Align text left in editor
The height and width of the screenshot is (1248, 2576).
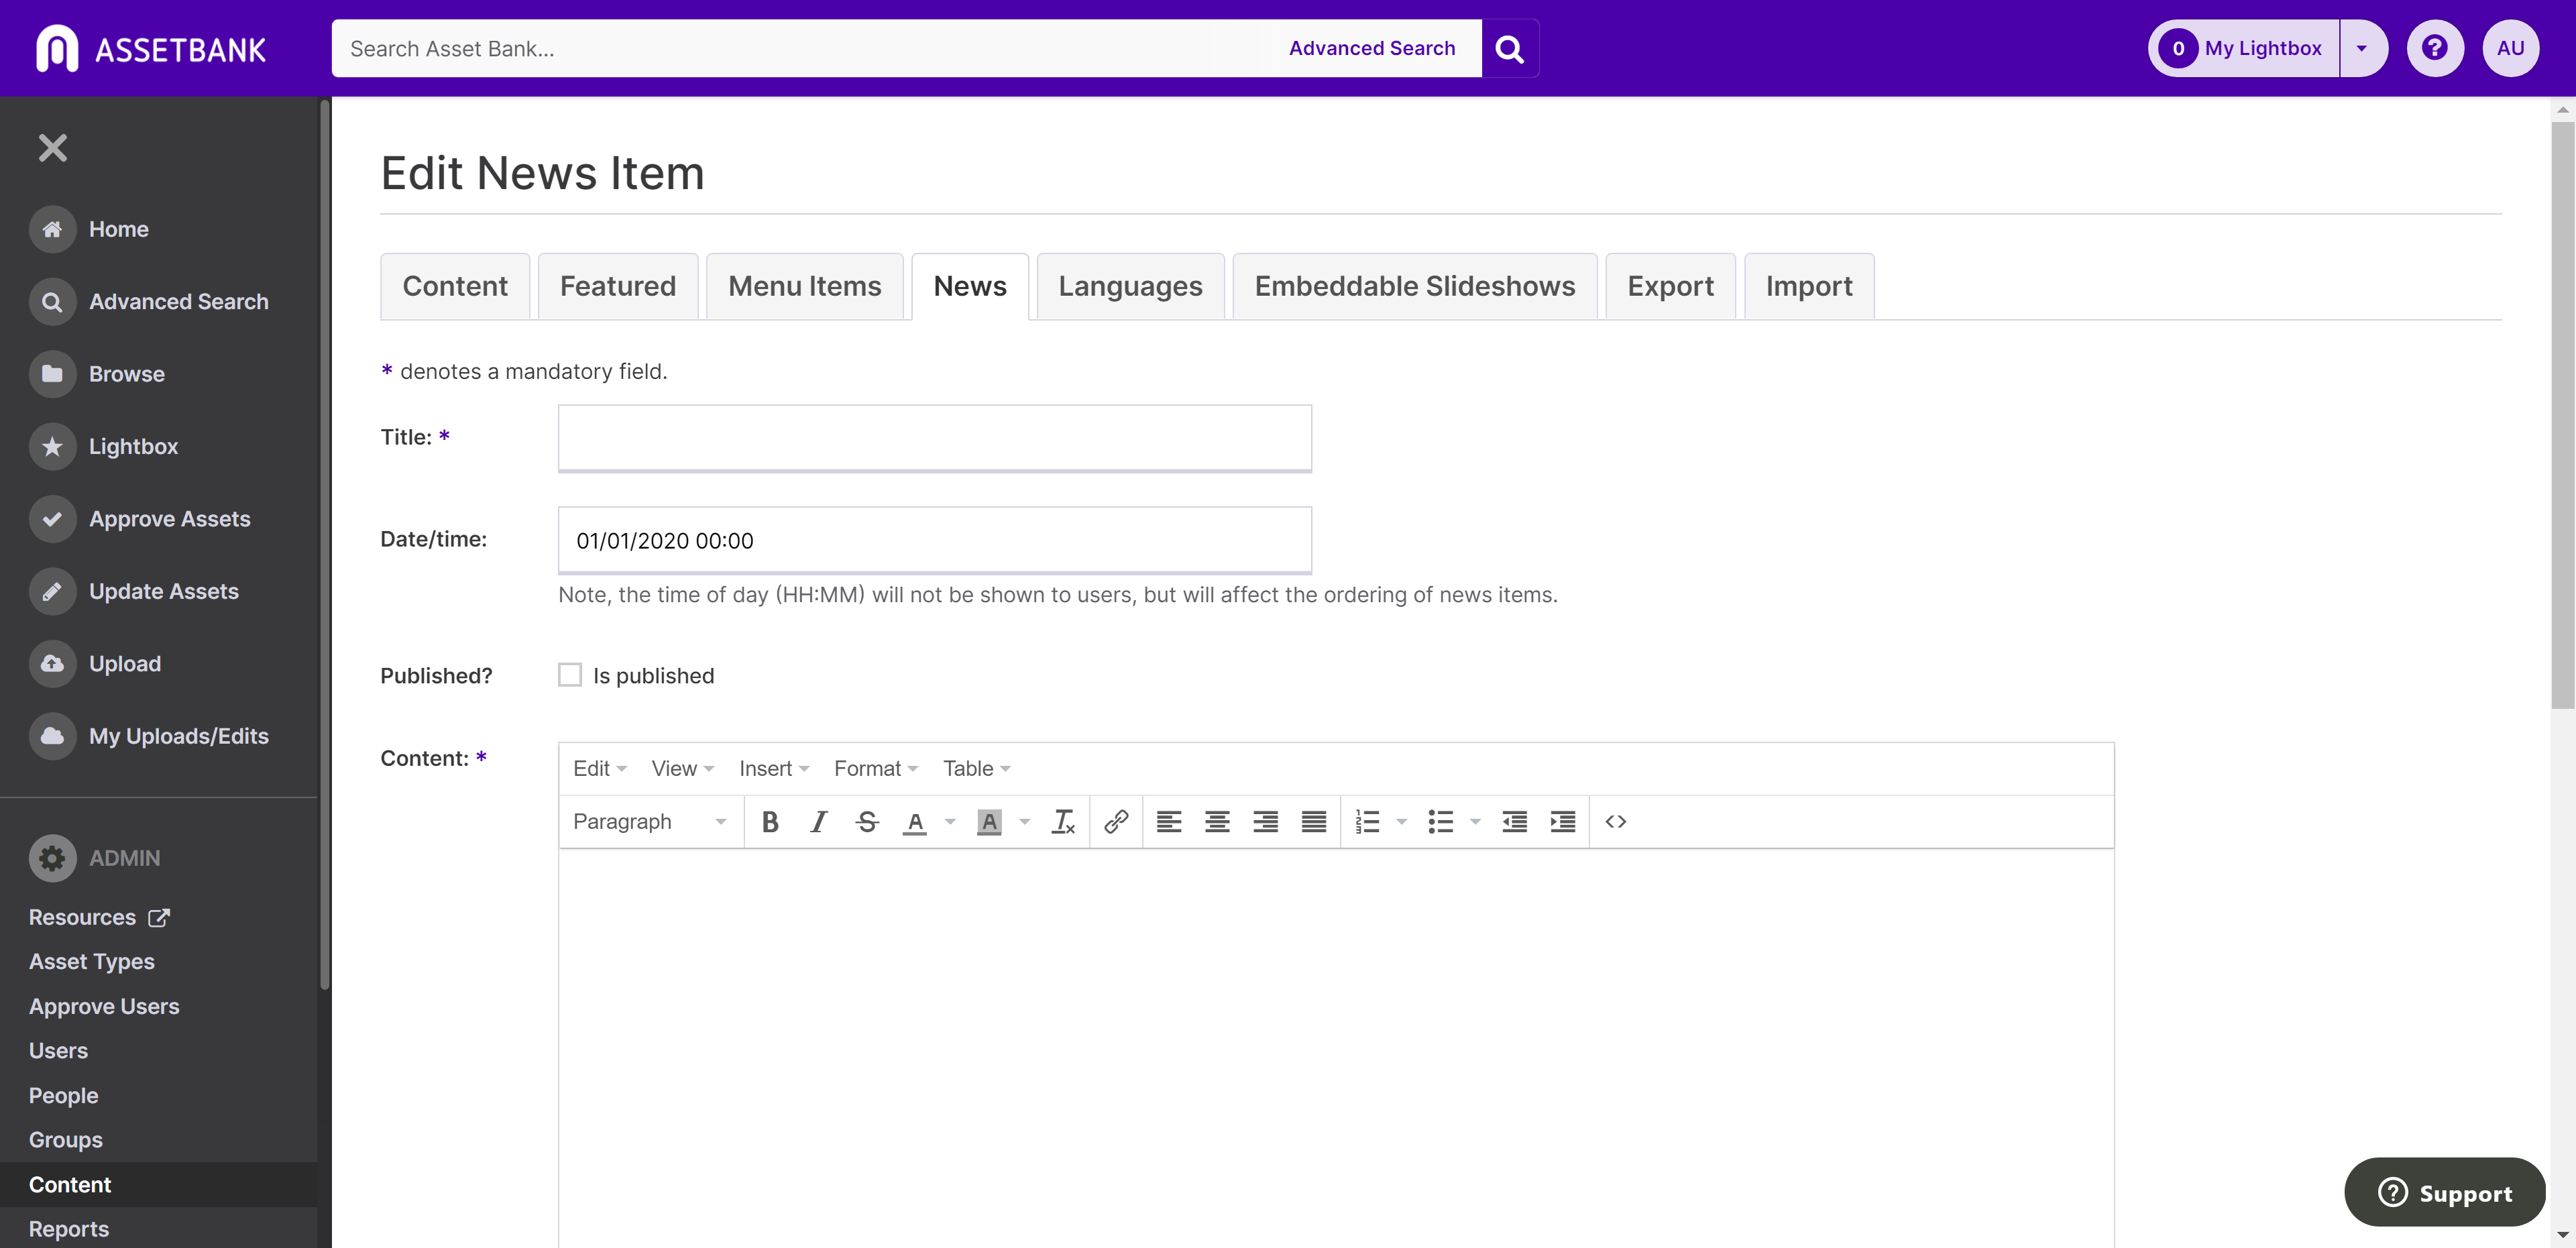(x=1169, y=822)
